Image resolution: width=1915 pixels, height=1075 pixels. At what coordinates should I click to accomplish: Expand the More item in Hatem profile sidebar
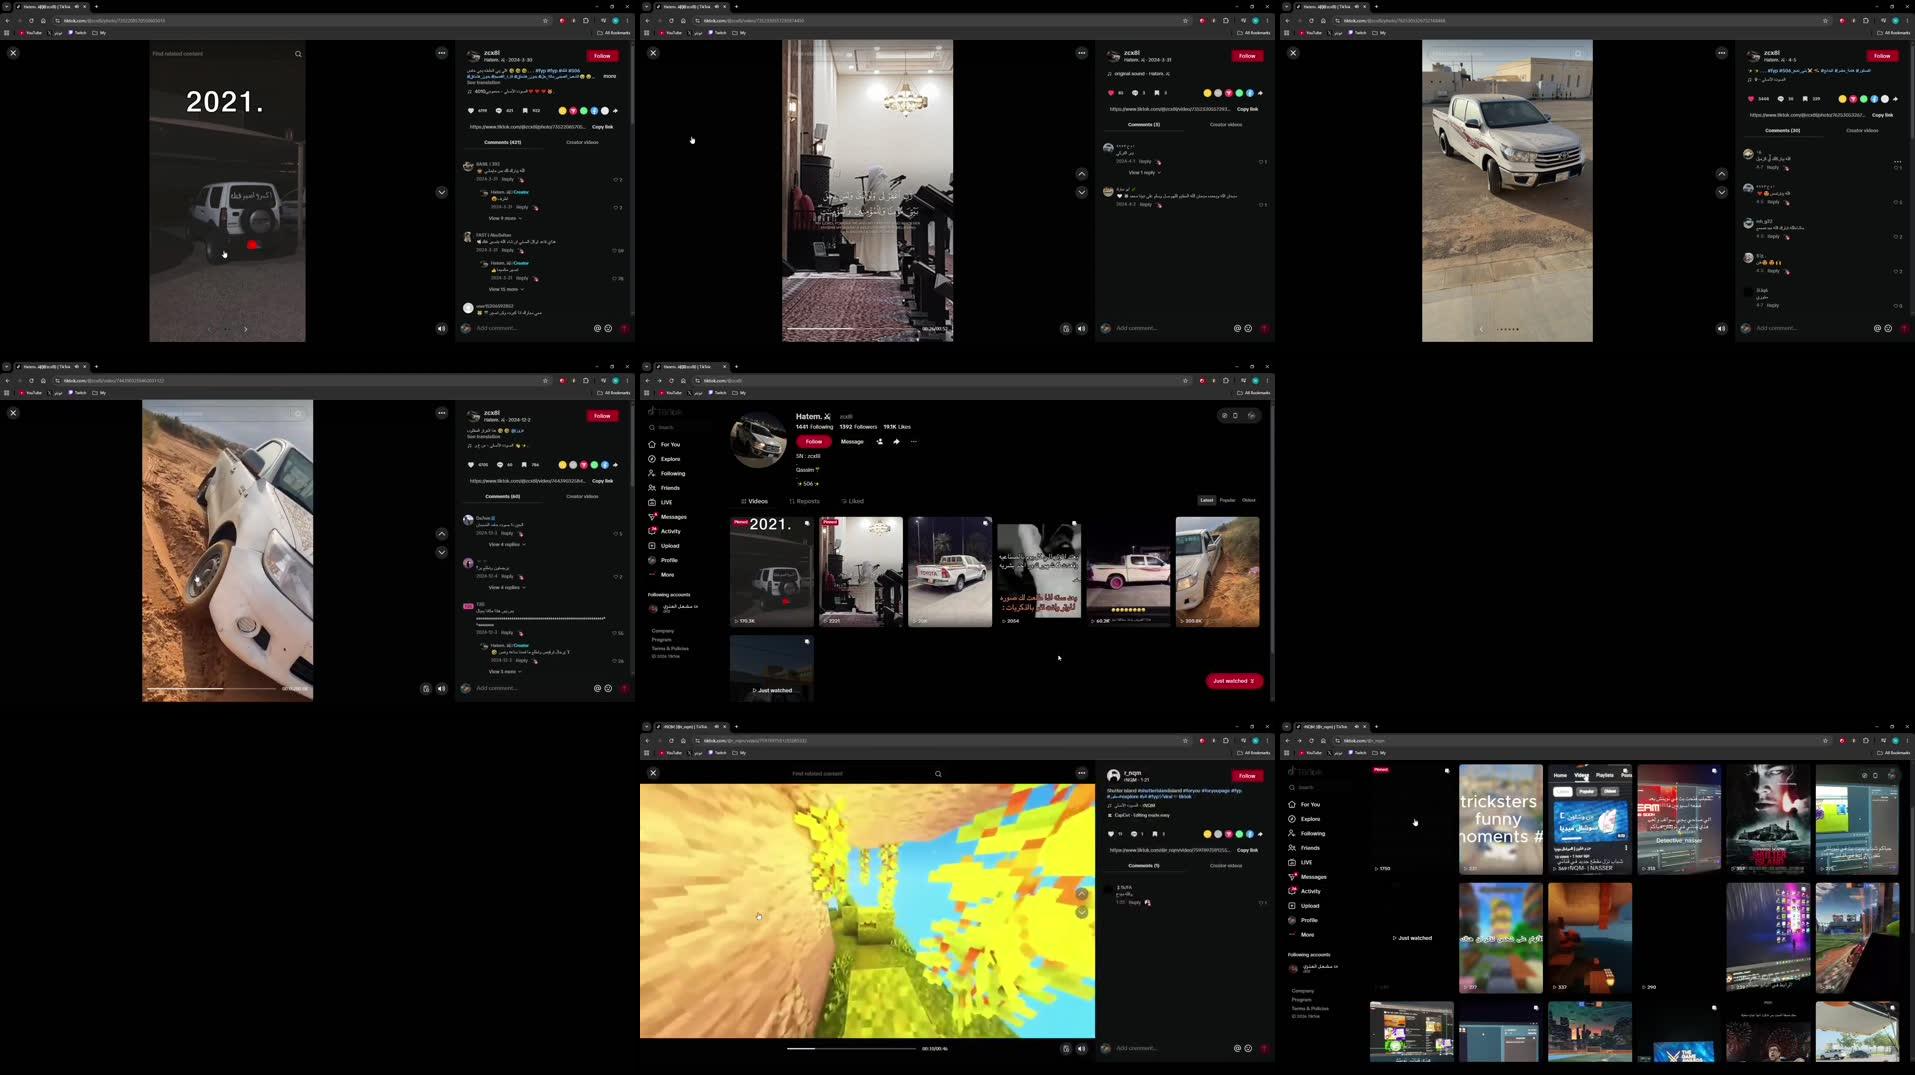(x=661, y=575)
